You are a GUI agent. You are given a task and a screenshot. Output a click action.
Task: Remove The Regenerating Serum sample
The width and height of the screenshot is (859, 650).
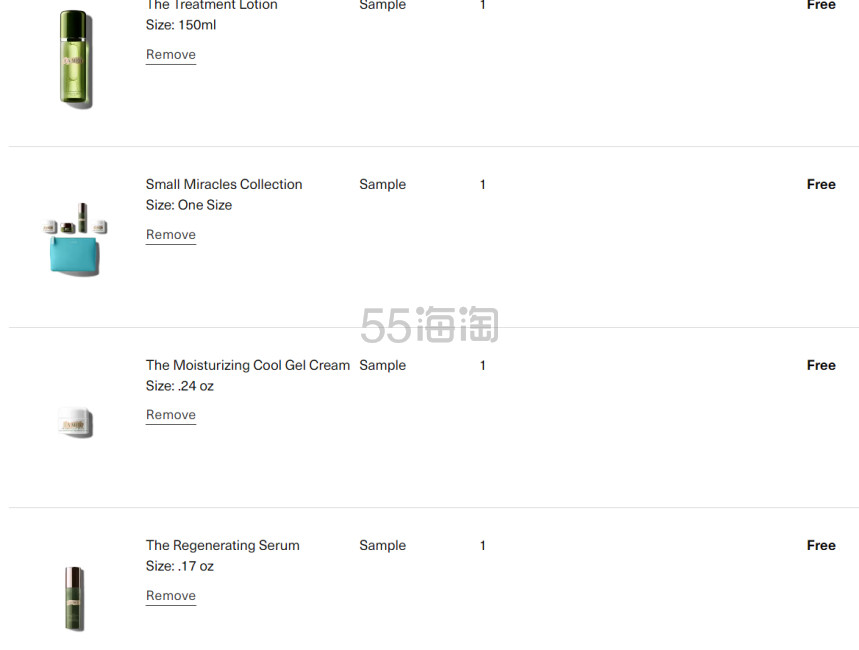[170, 596]
